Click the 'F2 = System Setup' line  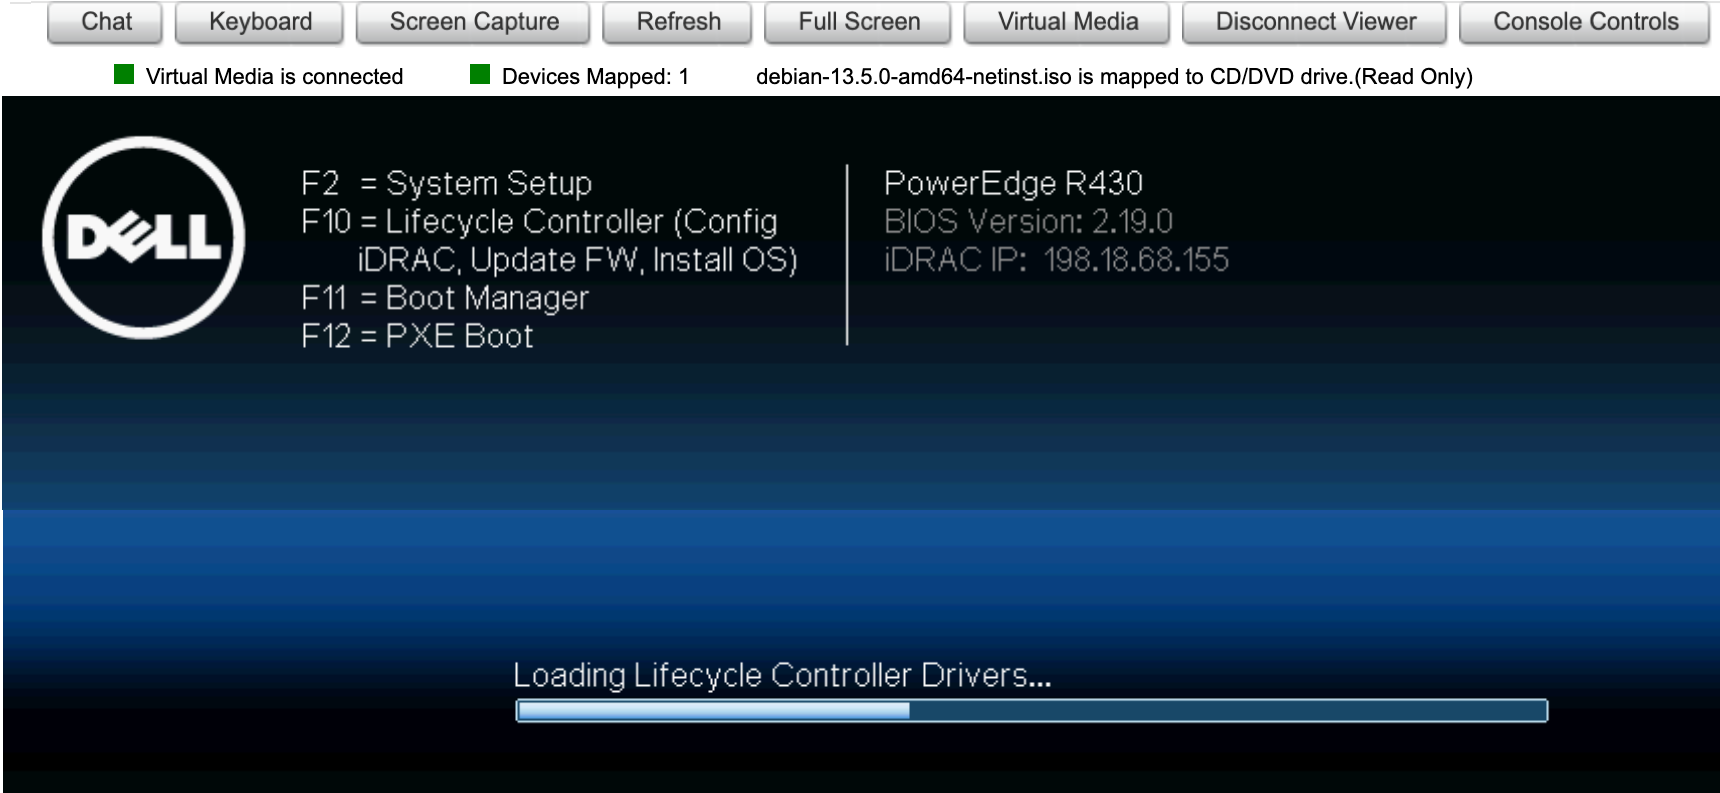click(x=446, y=184)
